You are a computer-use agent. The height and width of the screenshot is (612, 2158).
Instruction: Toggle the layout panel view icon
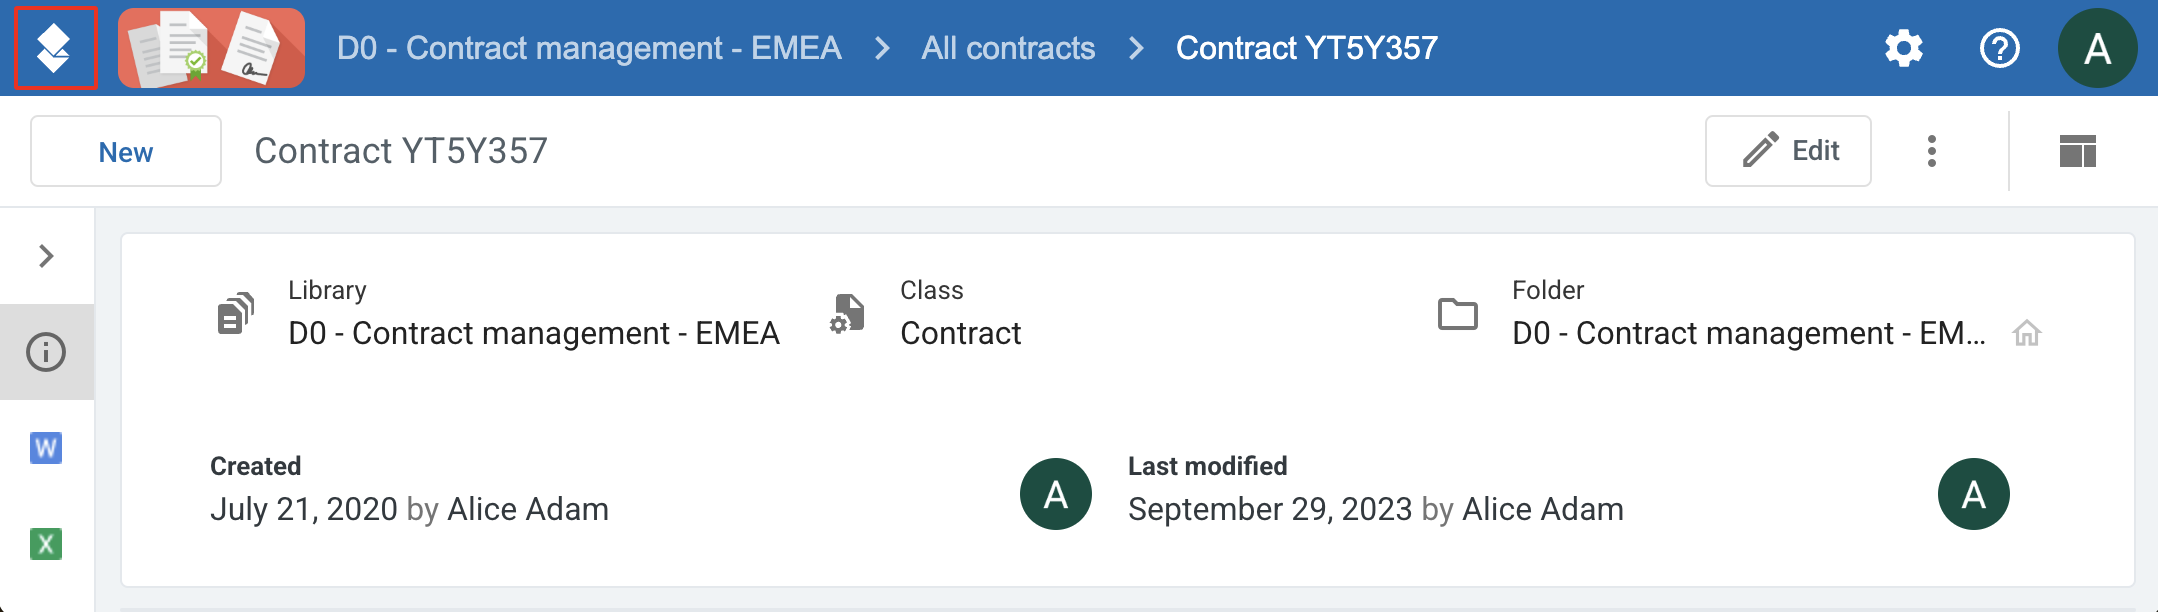[x=2078, y=151]
